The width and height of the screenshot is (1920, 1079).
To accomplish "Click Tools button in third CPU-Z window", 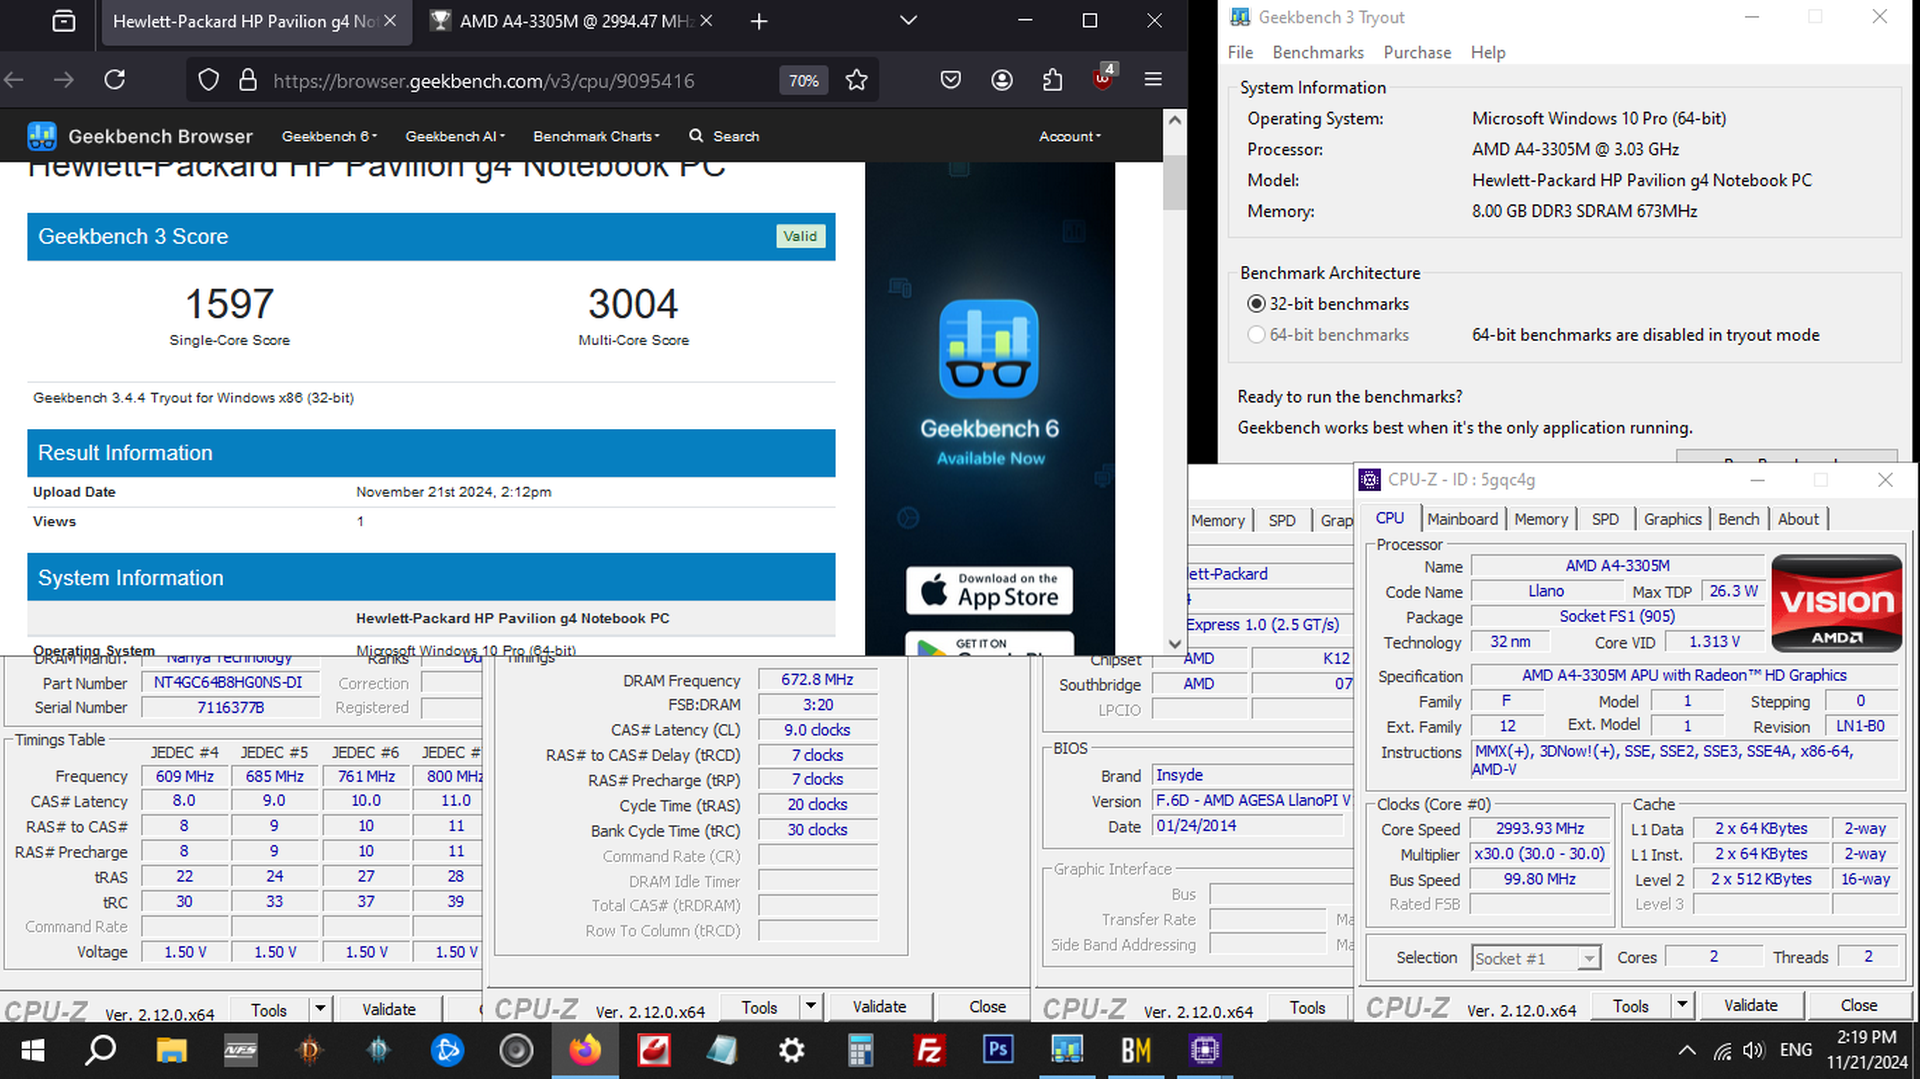I will [x=1307, y=1008].
